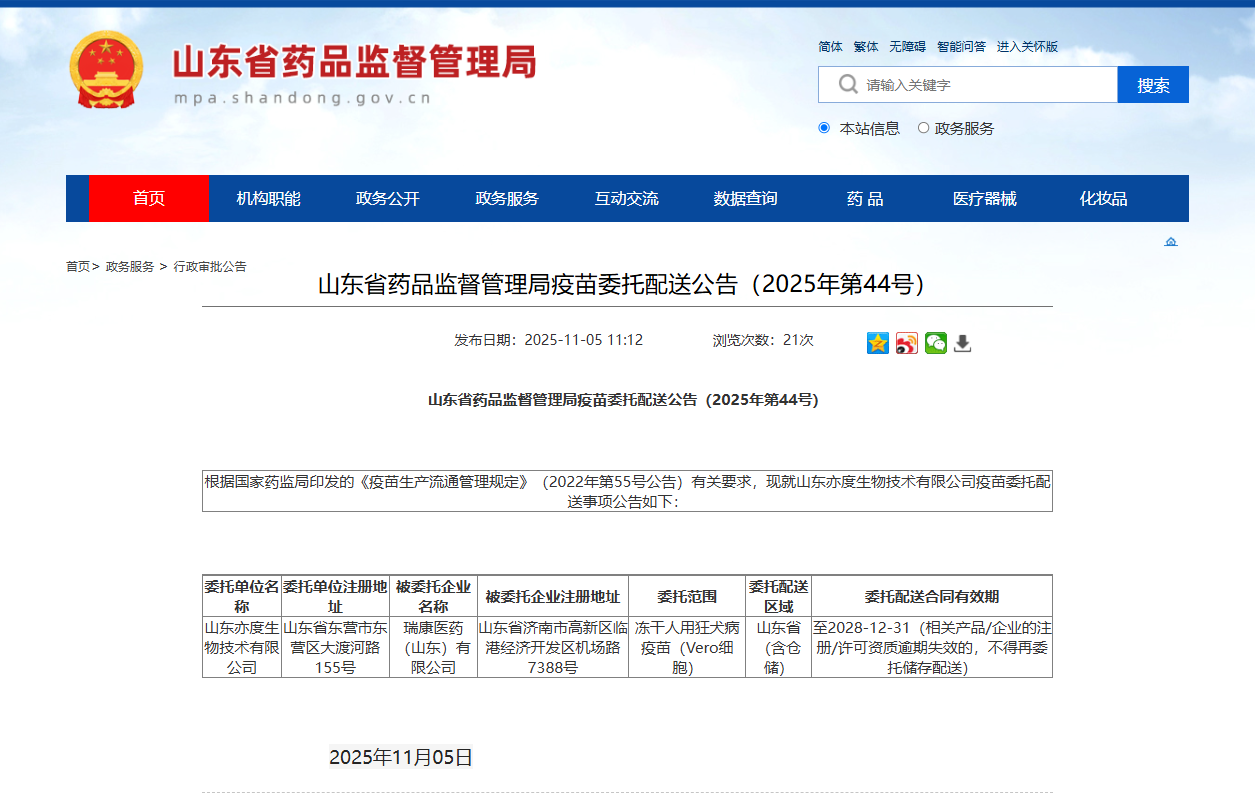Share the announcement to QQ Zone

coord(877,343)
